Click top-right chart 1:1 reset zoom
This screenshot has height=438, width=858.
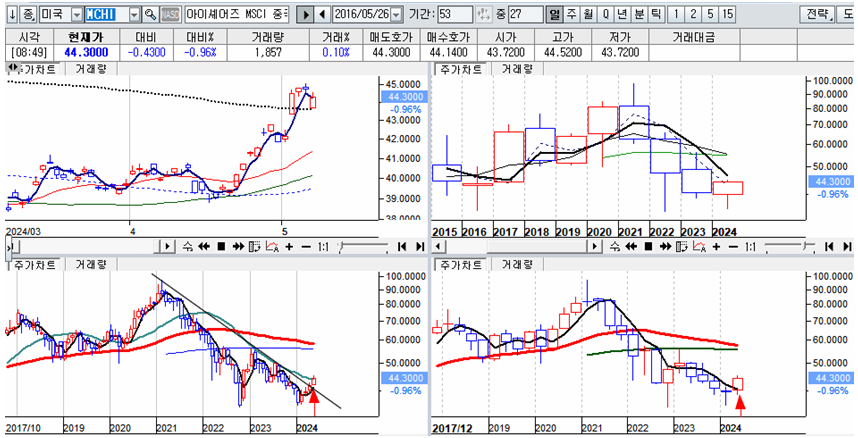(x=749, y=246)
